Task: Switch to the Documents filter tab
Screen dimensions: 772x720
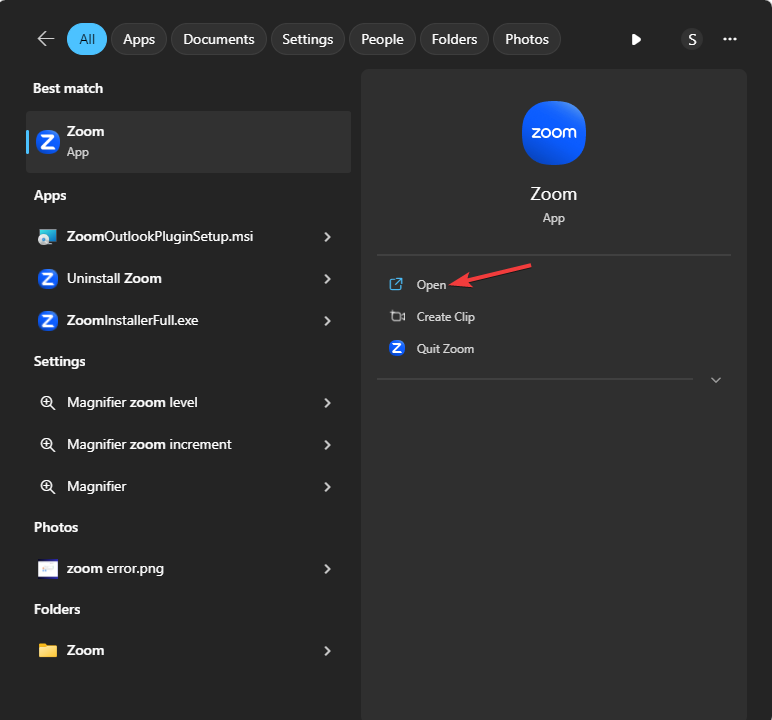Action: click(219, 39)
